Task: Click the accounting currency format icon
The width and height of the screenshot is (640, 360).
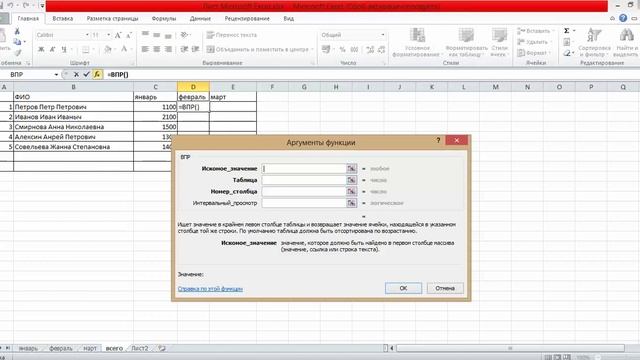Action: point(326,49)
